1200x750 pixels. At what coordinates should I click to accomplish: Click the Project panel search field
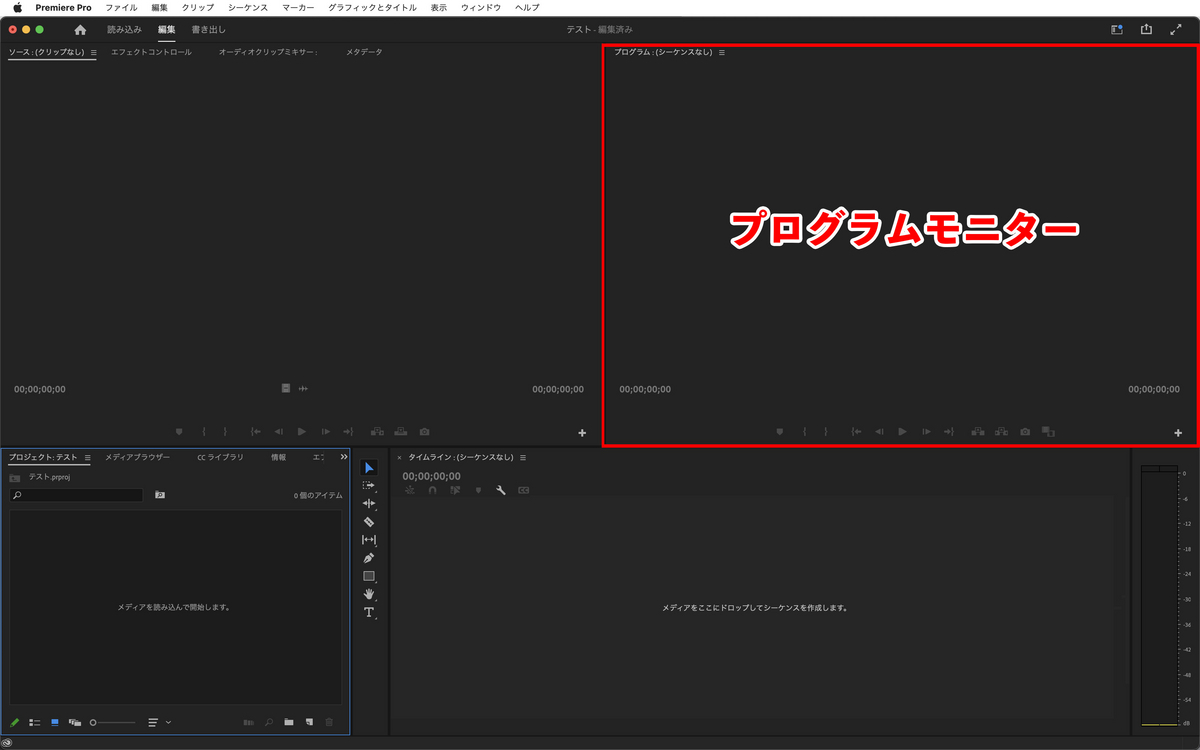pos(77,495)
